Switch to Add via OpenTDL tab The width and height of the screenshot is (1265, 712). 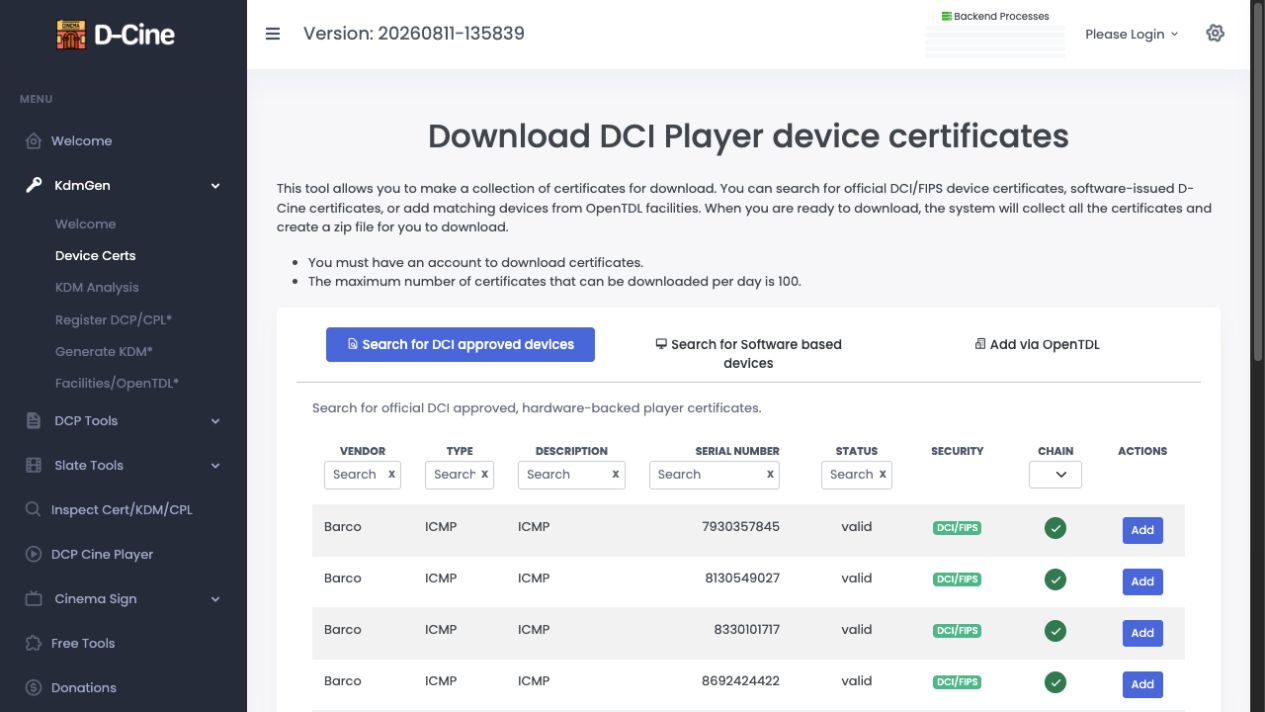pos(1037,344)
